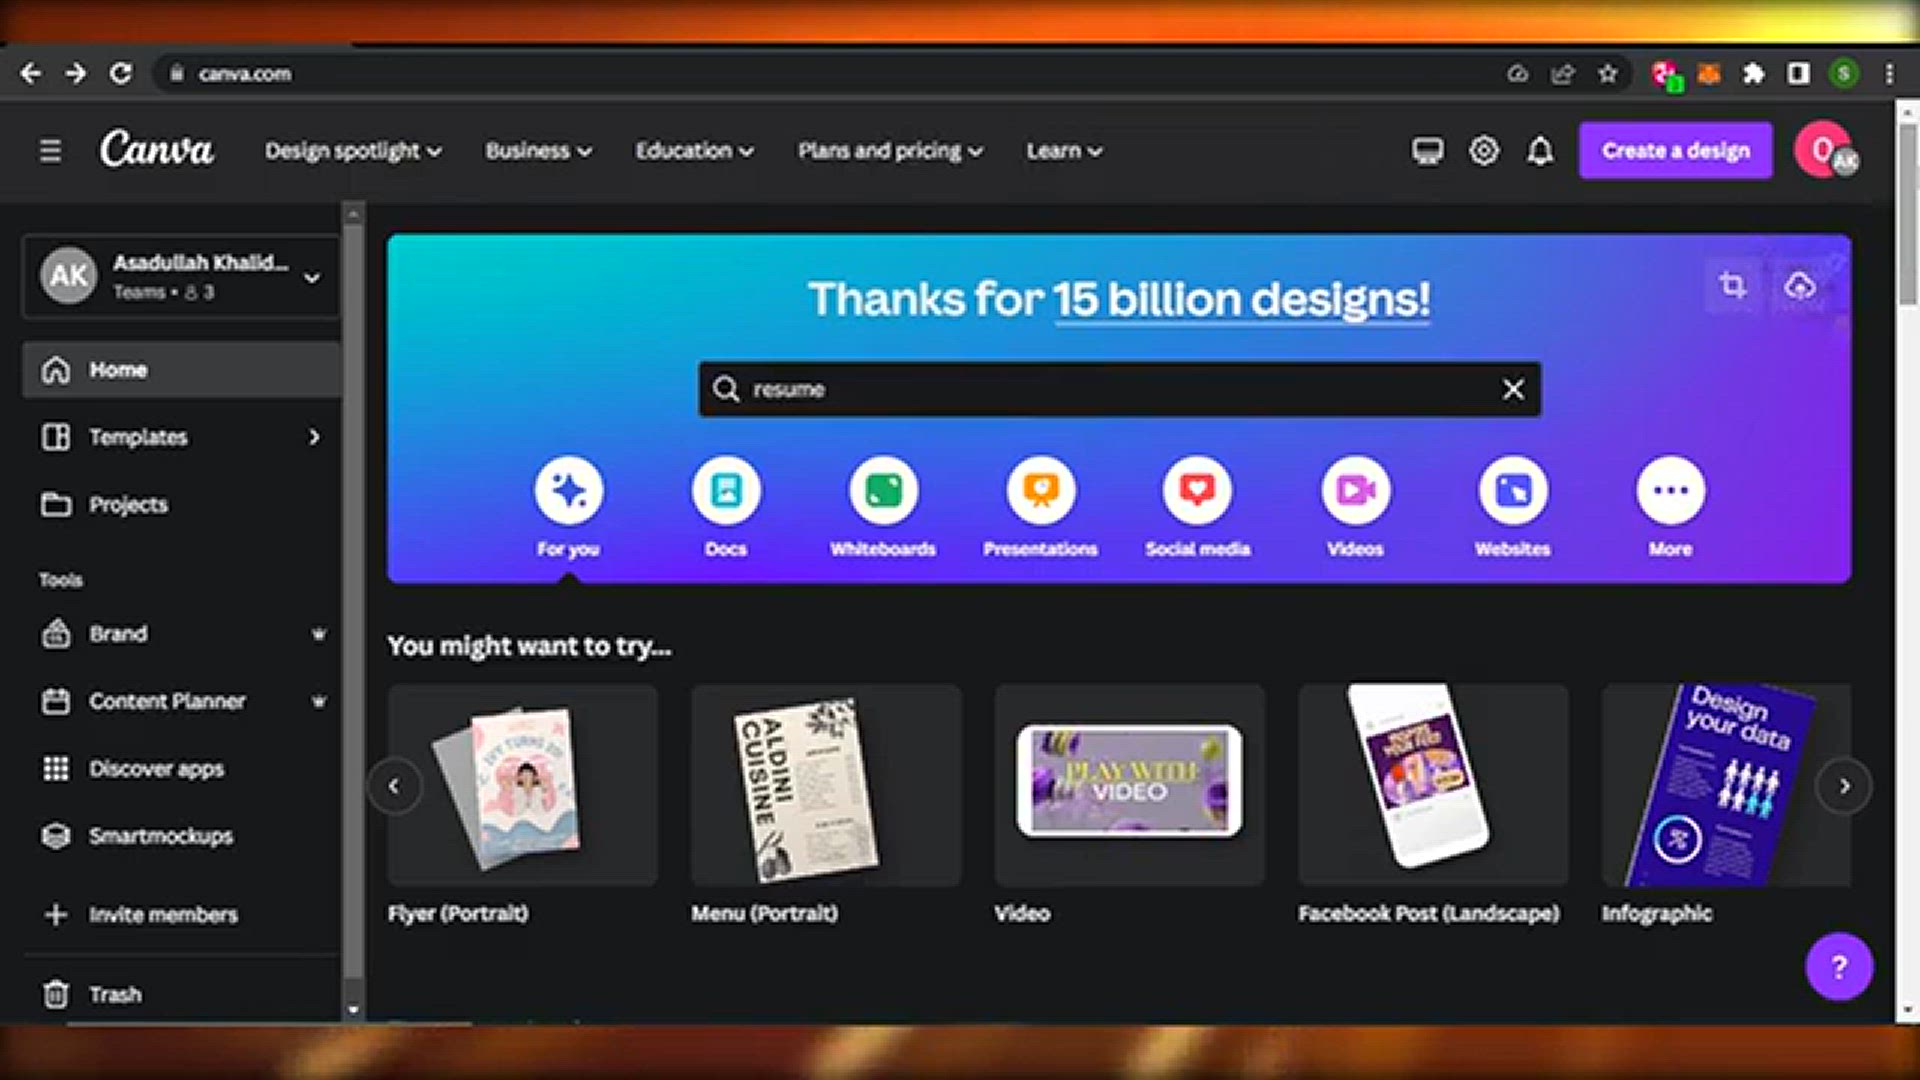This screenshot has width=1920, height=1080.
Task: Click the Create a design button
Action: click(x=1675, y=151)
